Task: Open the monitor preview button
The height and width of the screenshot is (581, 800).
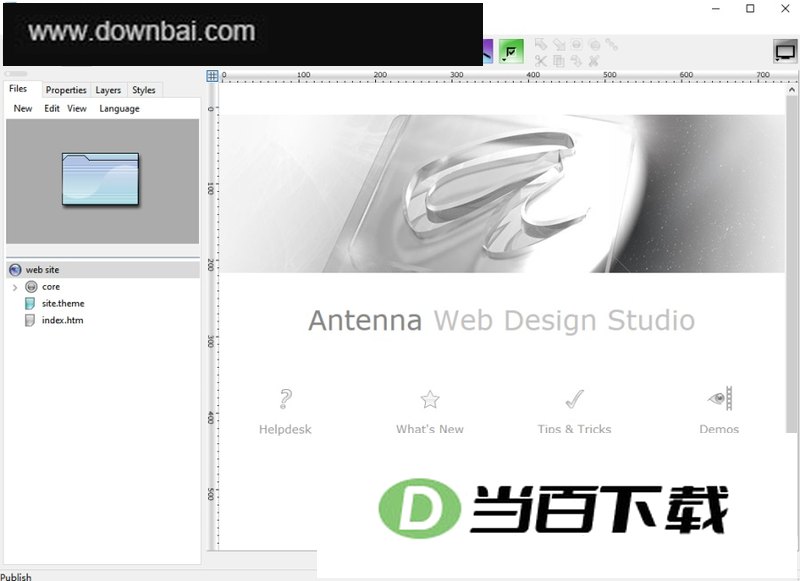Action: click(785, 52)
